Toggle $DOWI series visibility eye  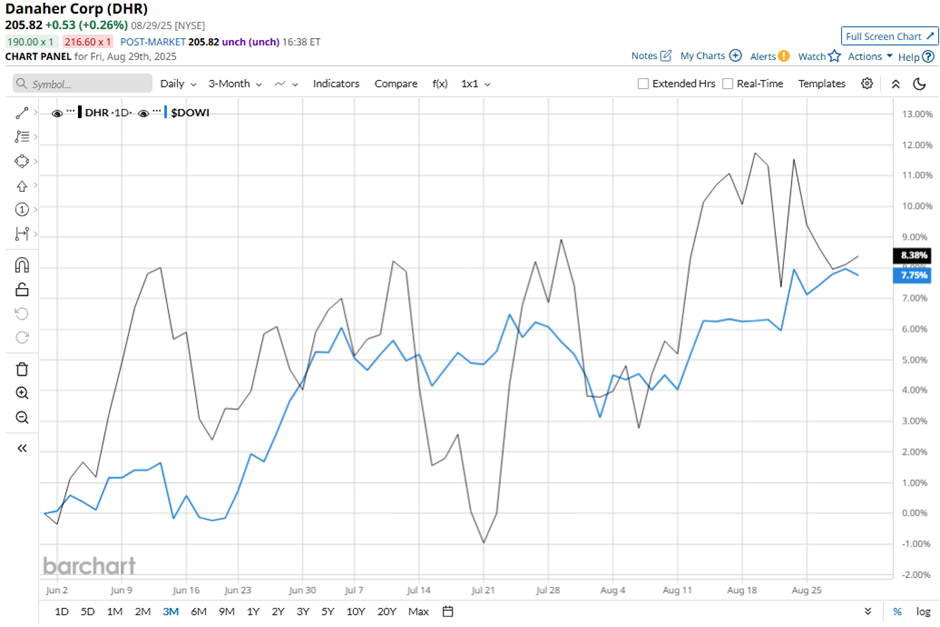(x=143, y=113)
